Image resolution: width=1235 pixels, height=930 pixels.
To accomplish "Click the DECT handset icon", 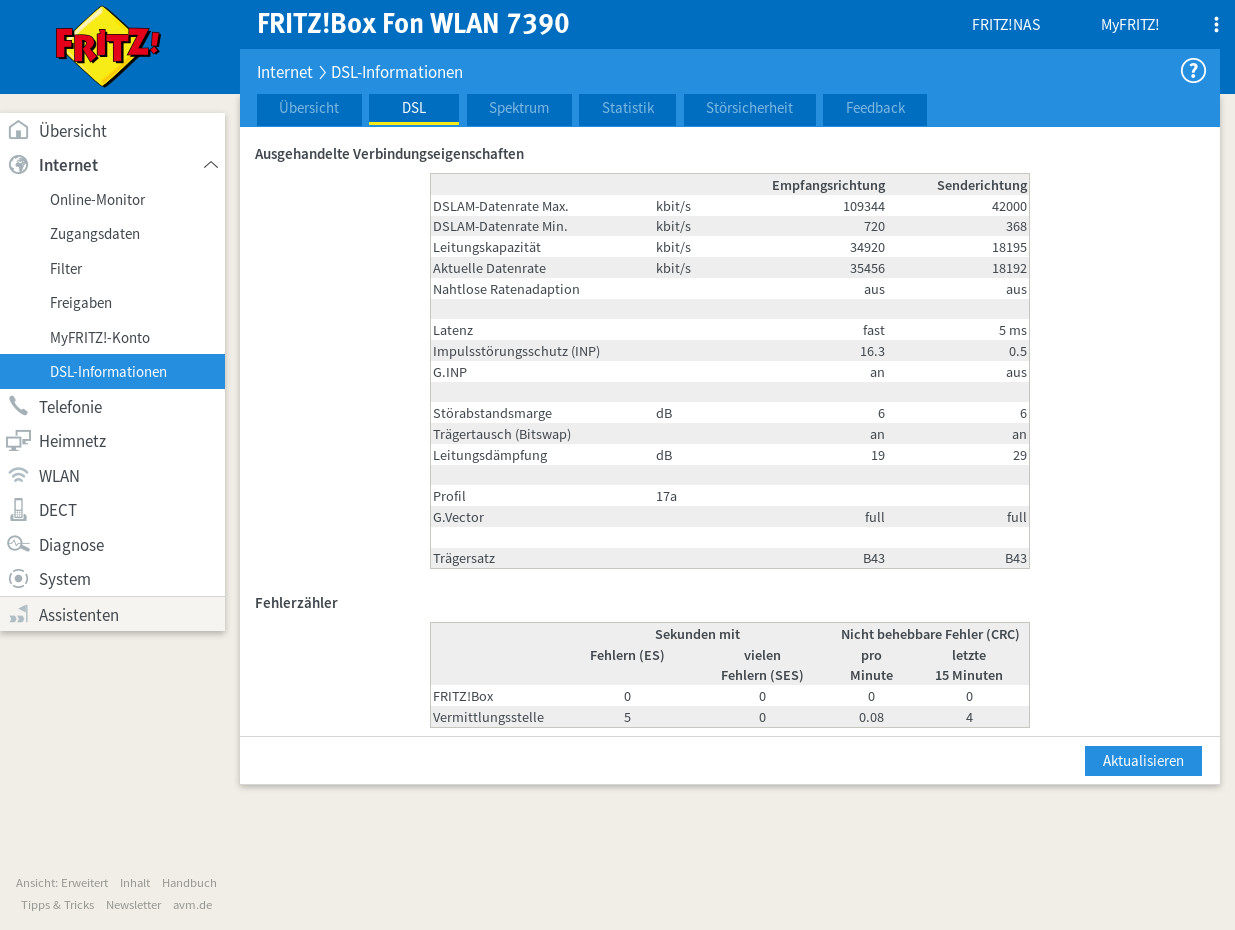I will click(18, 510).
